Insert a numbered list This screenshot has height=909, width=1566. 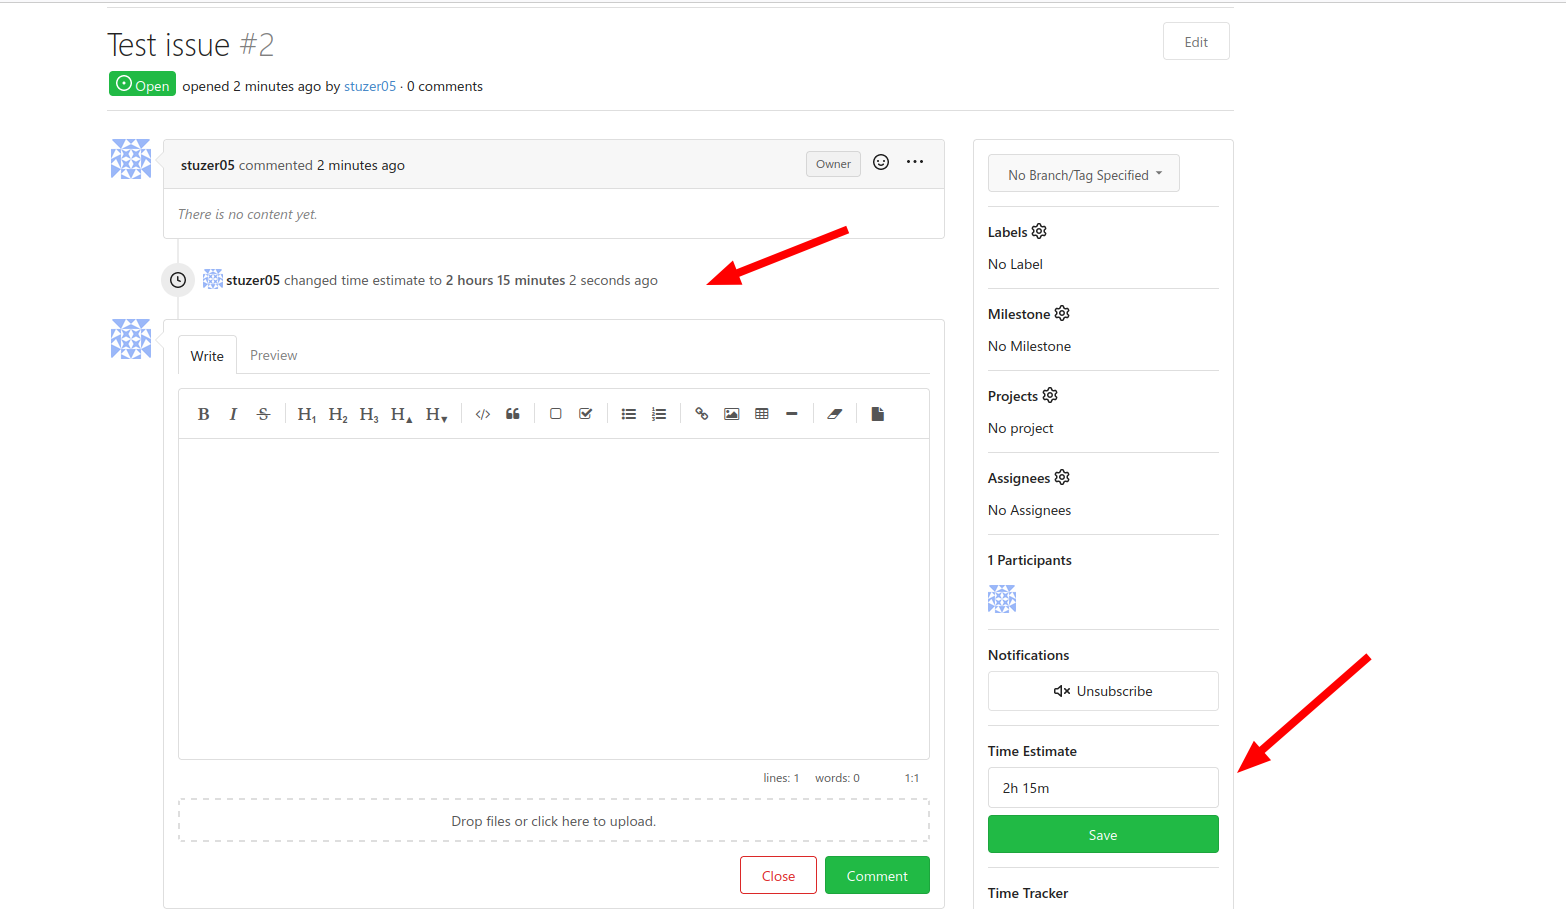659,414
